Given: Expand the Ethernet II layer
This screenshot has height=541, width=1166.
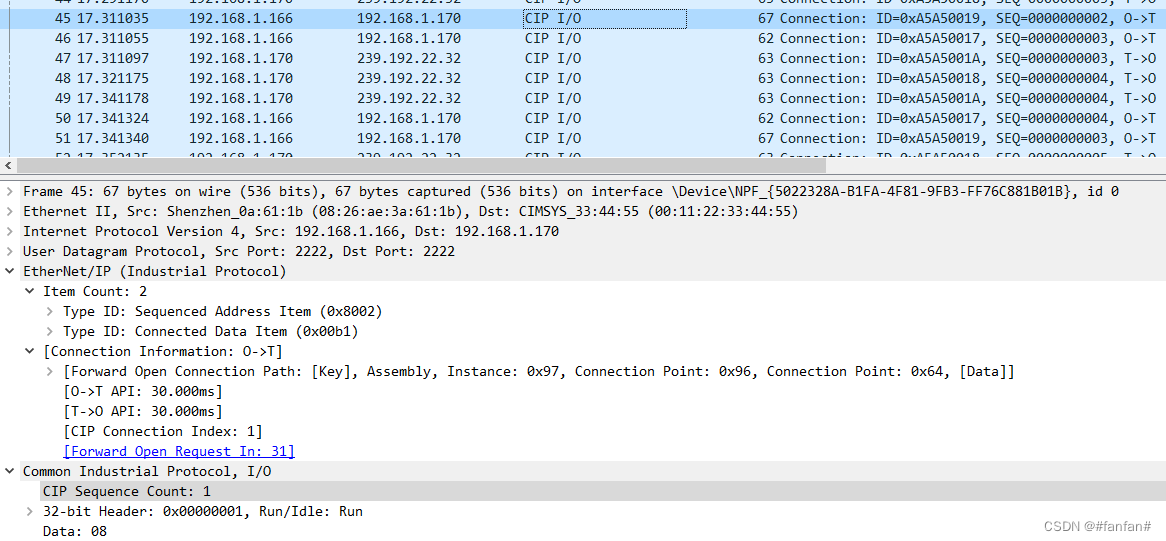Looking at the screenshot, I should click(9, 212).
